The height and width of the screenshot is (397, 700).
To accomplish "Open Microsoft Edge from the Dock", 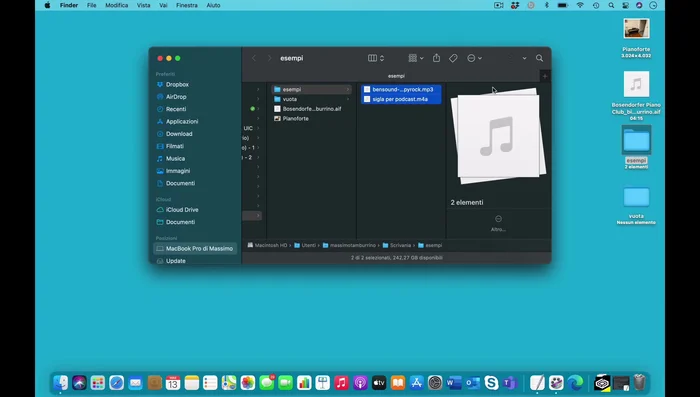I will click(x=575, y=383).
